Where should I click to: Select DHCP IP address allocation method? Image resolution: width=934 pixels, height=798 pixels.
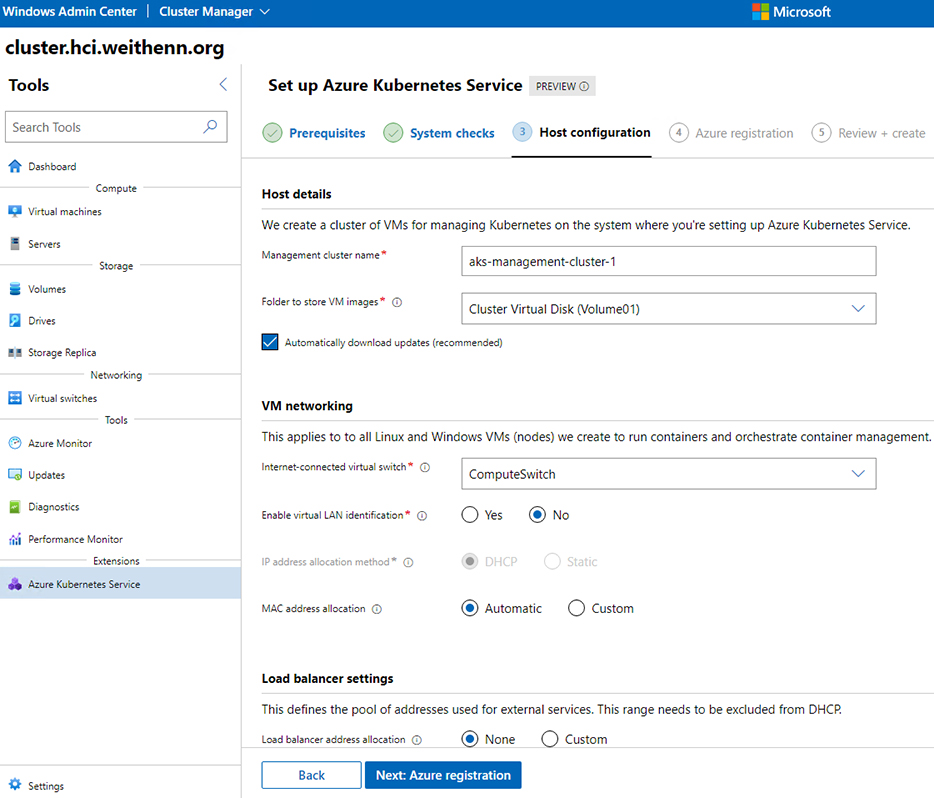pos(470,562)
